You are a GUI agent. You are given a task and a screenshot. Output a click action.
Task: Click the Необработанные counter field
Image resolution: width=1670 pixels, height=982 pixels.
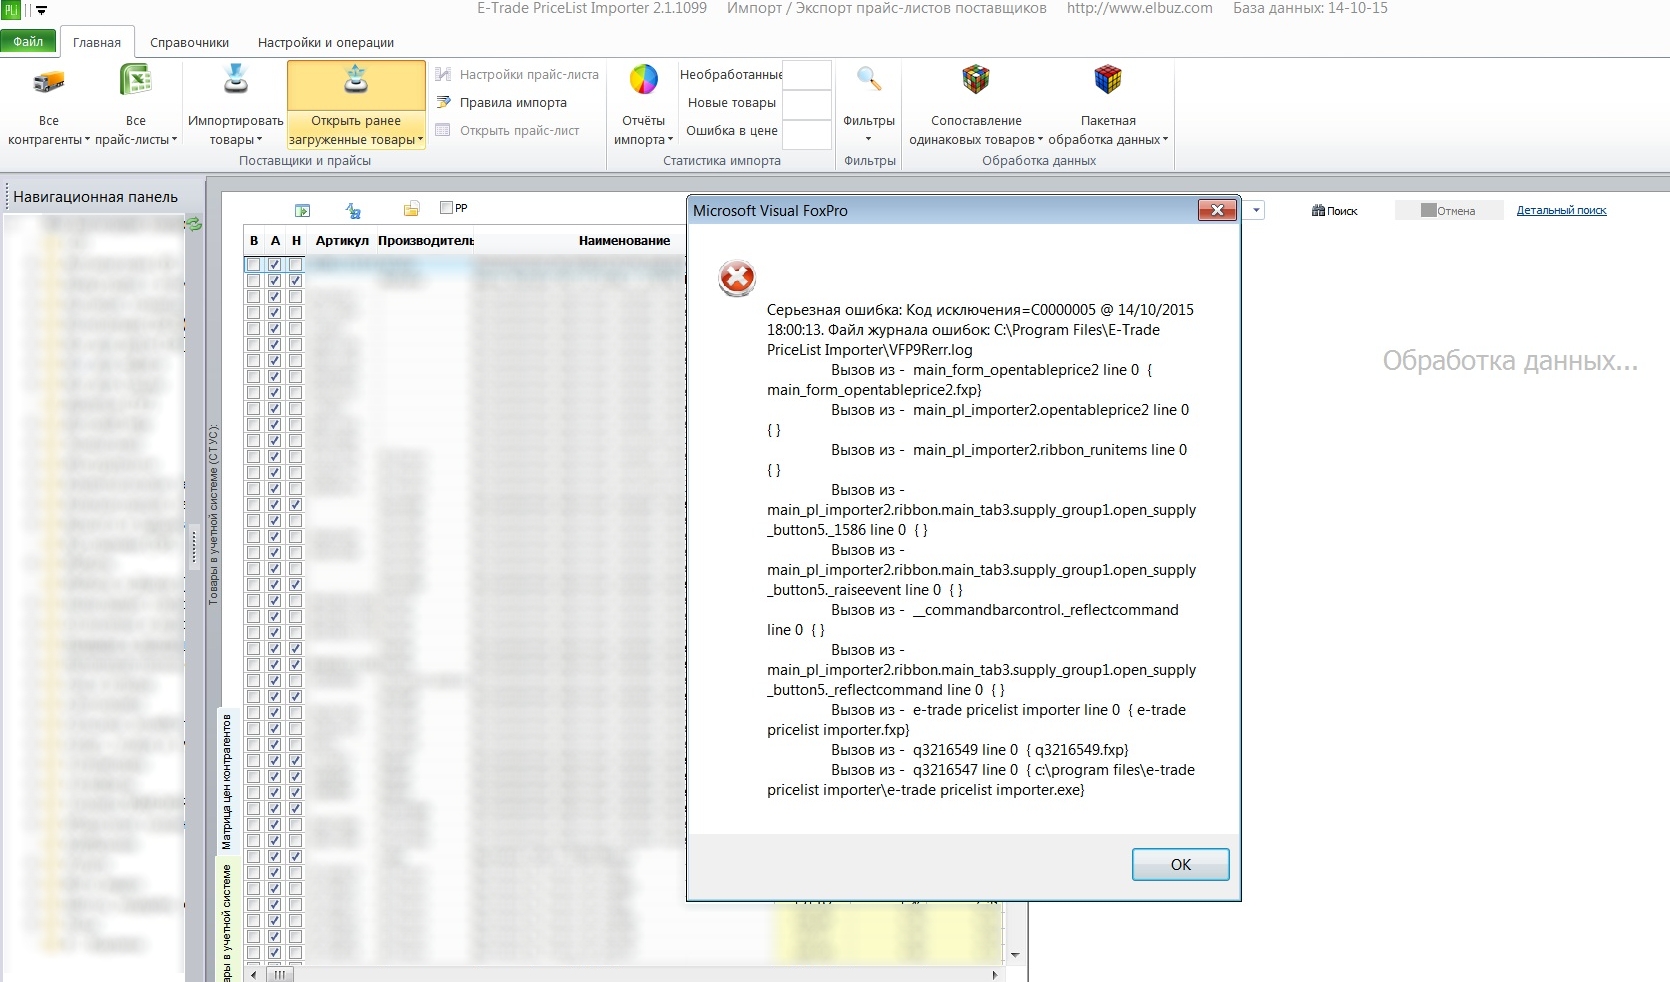(x=807, y=74)
